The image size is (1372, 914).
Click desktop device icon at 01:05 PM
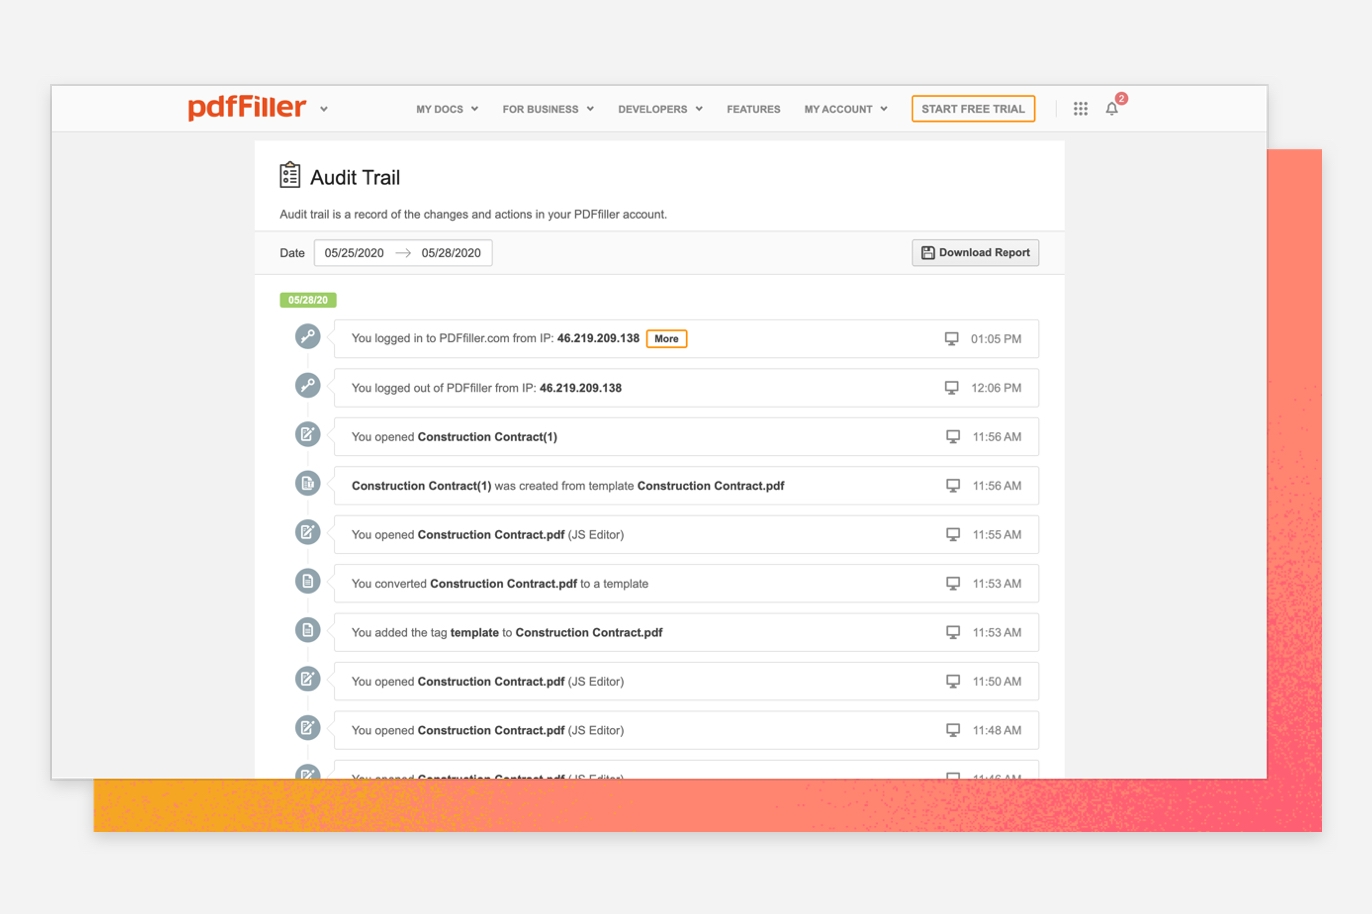952,339
